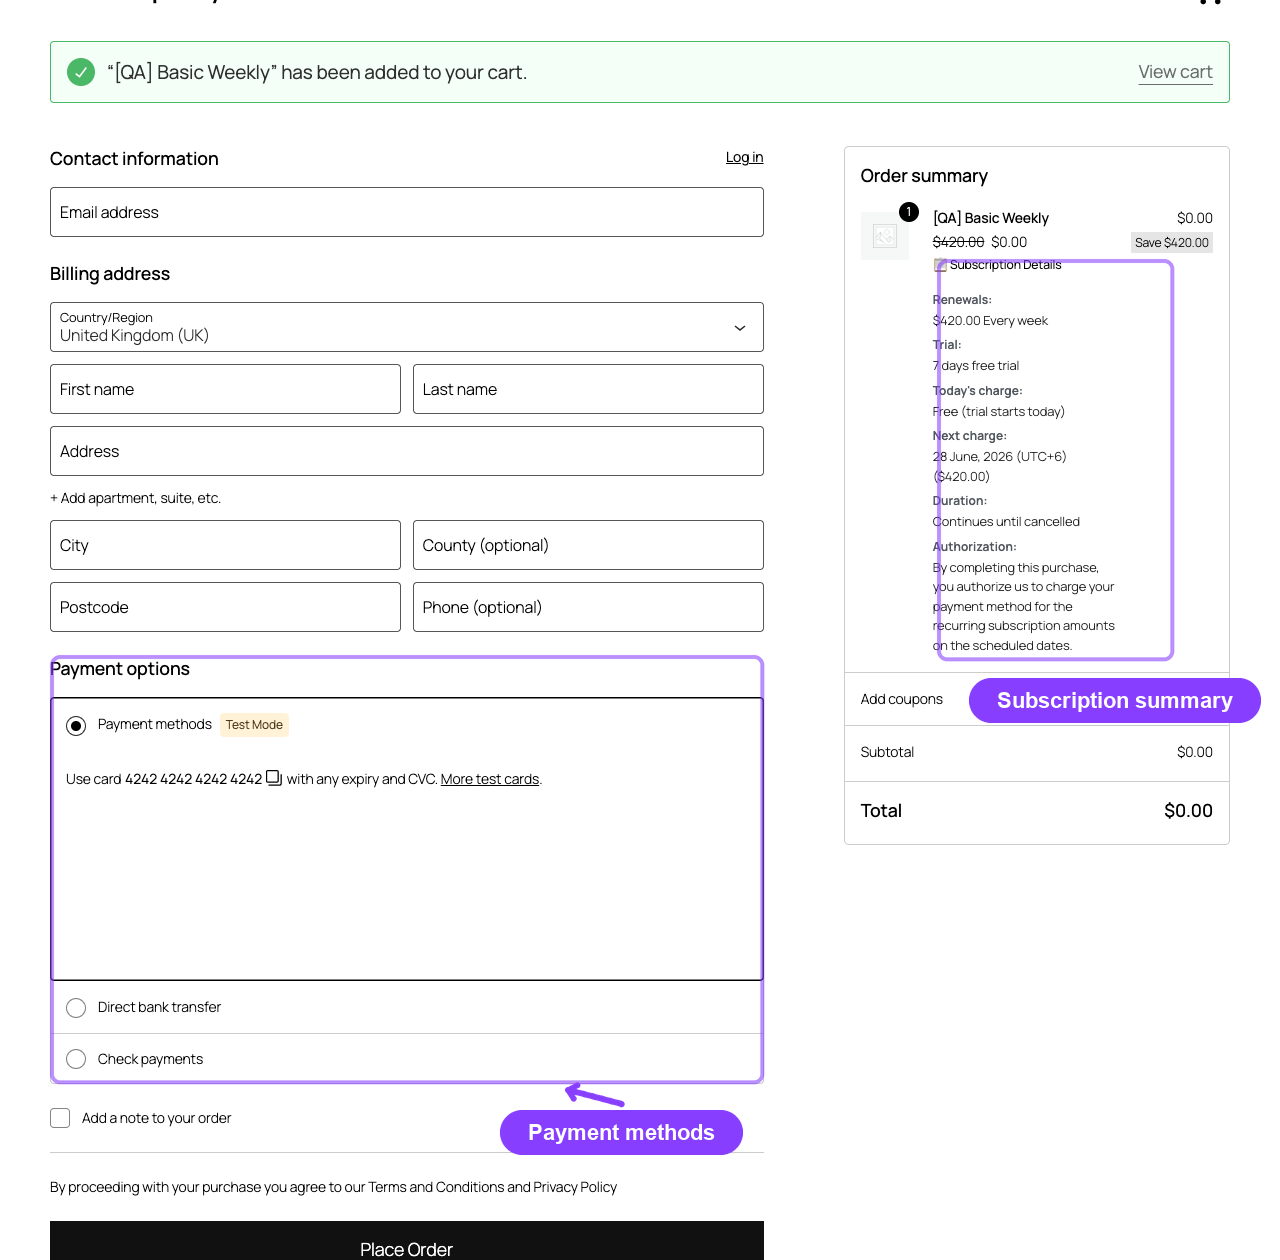
Task: Click the [QA] Basic Weekly product name
Action: (991, 218)
